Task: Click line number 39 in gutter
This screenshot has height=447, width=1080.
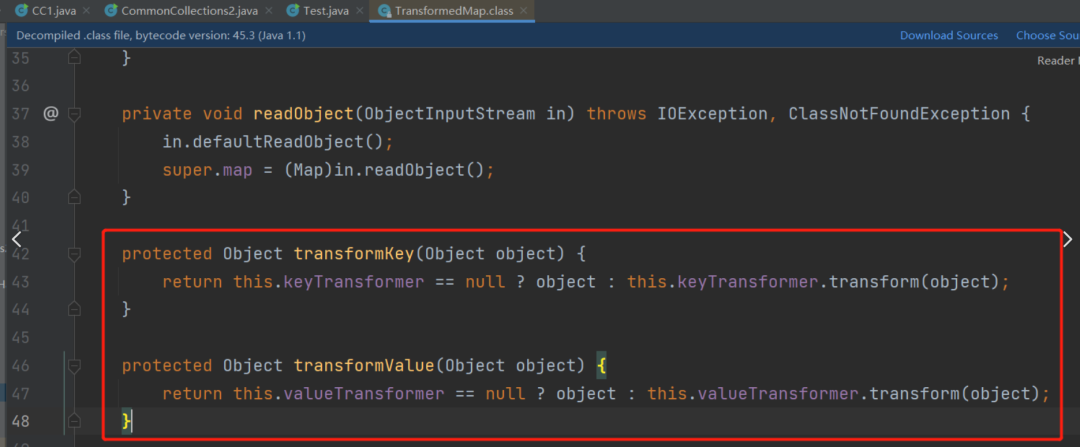Action: coord(21,170)
